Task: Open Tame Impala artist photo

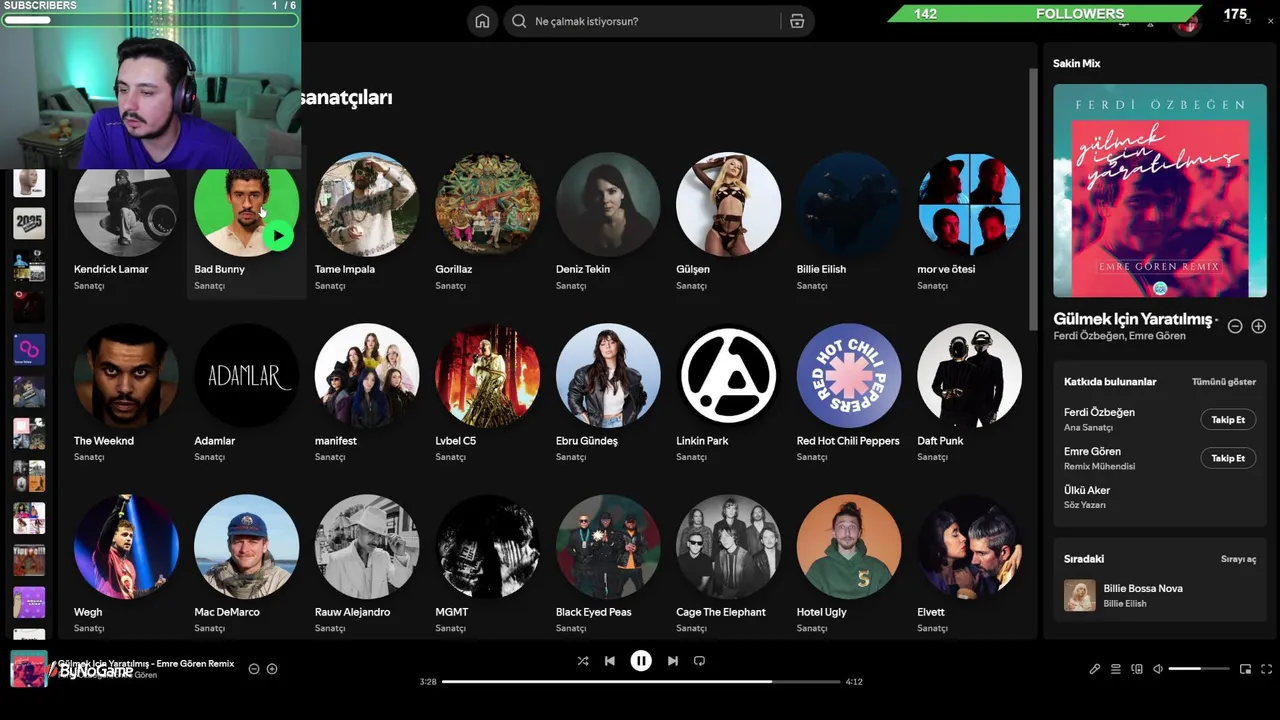Action: 367,205
